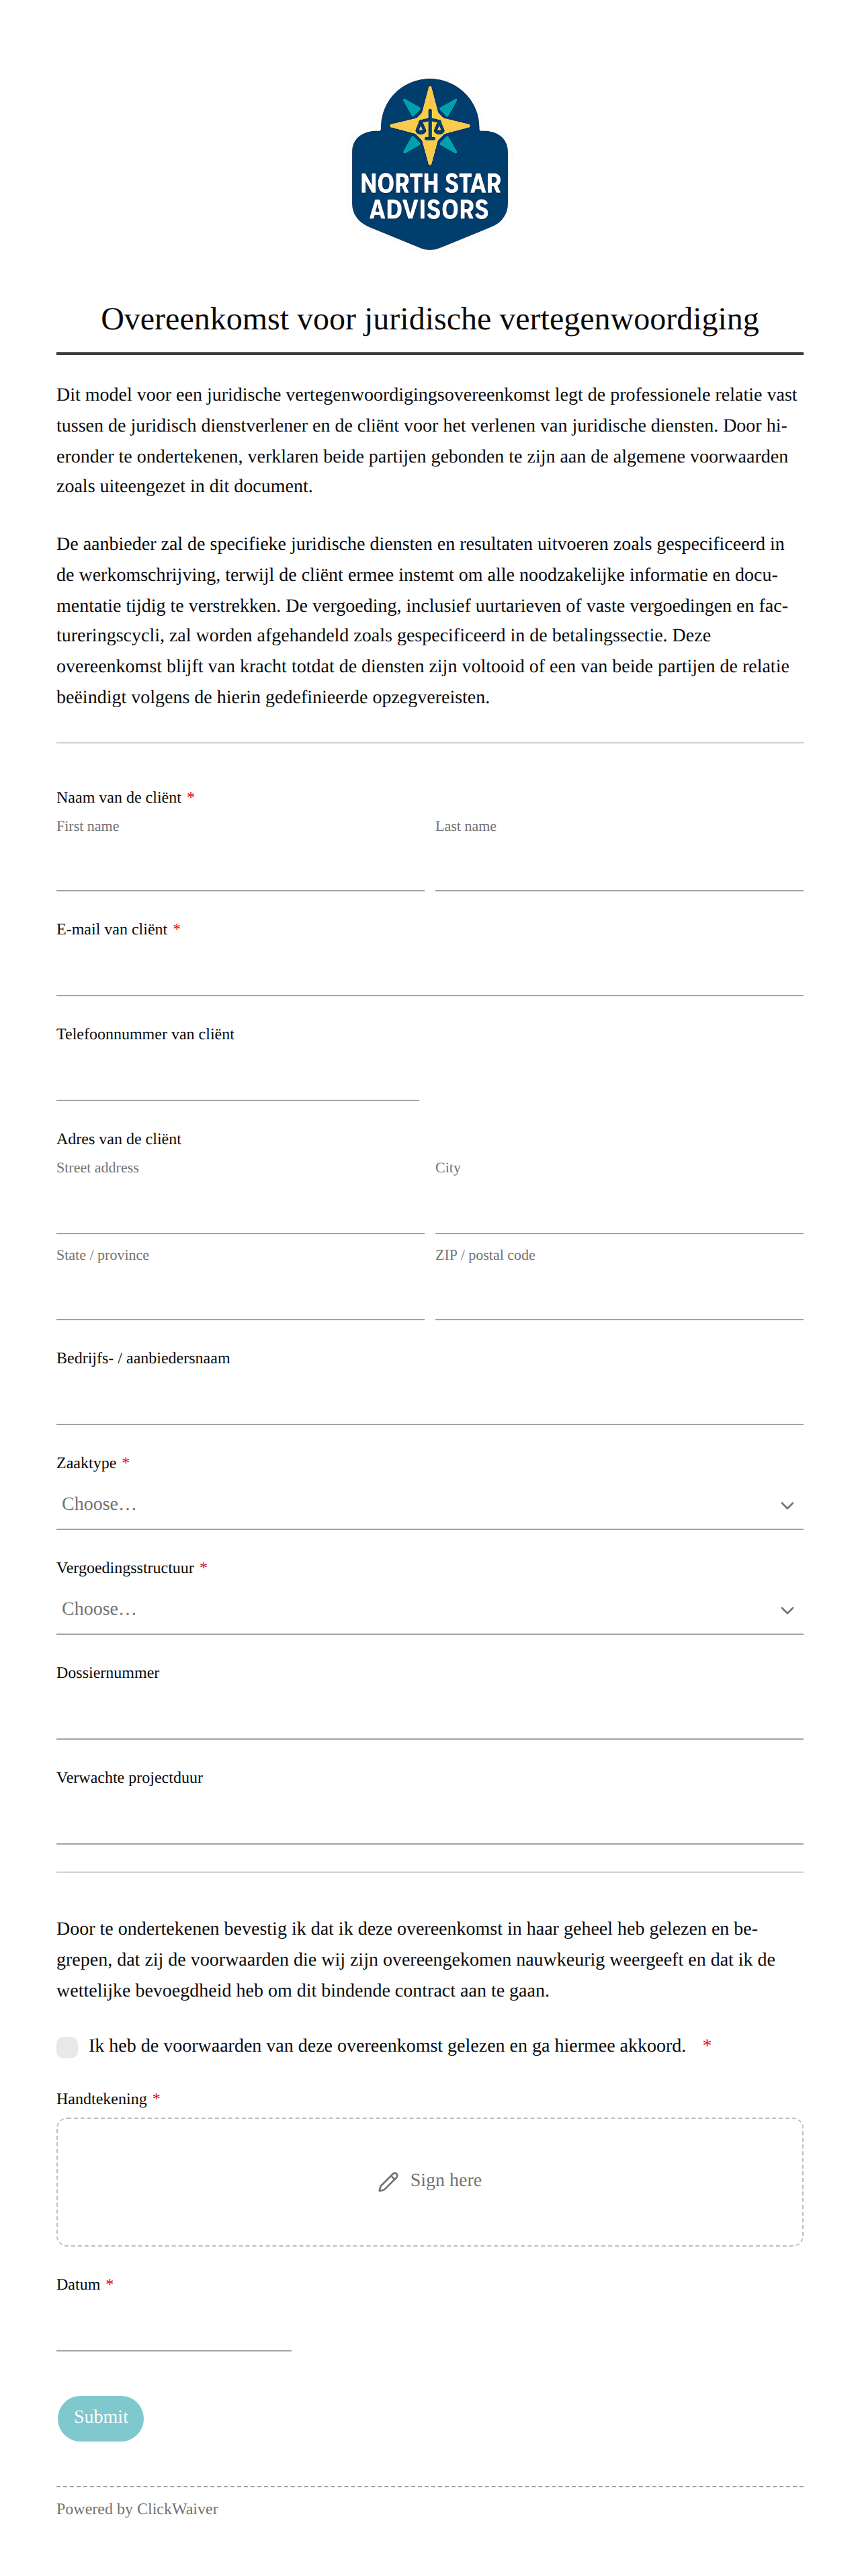Click the North Star Advisors logo
This screenshot has height=2576, width=860.
pyautogui.click(x=430, y=164)
